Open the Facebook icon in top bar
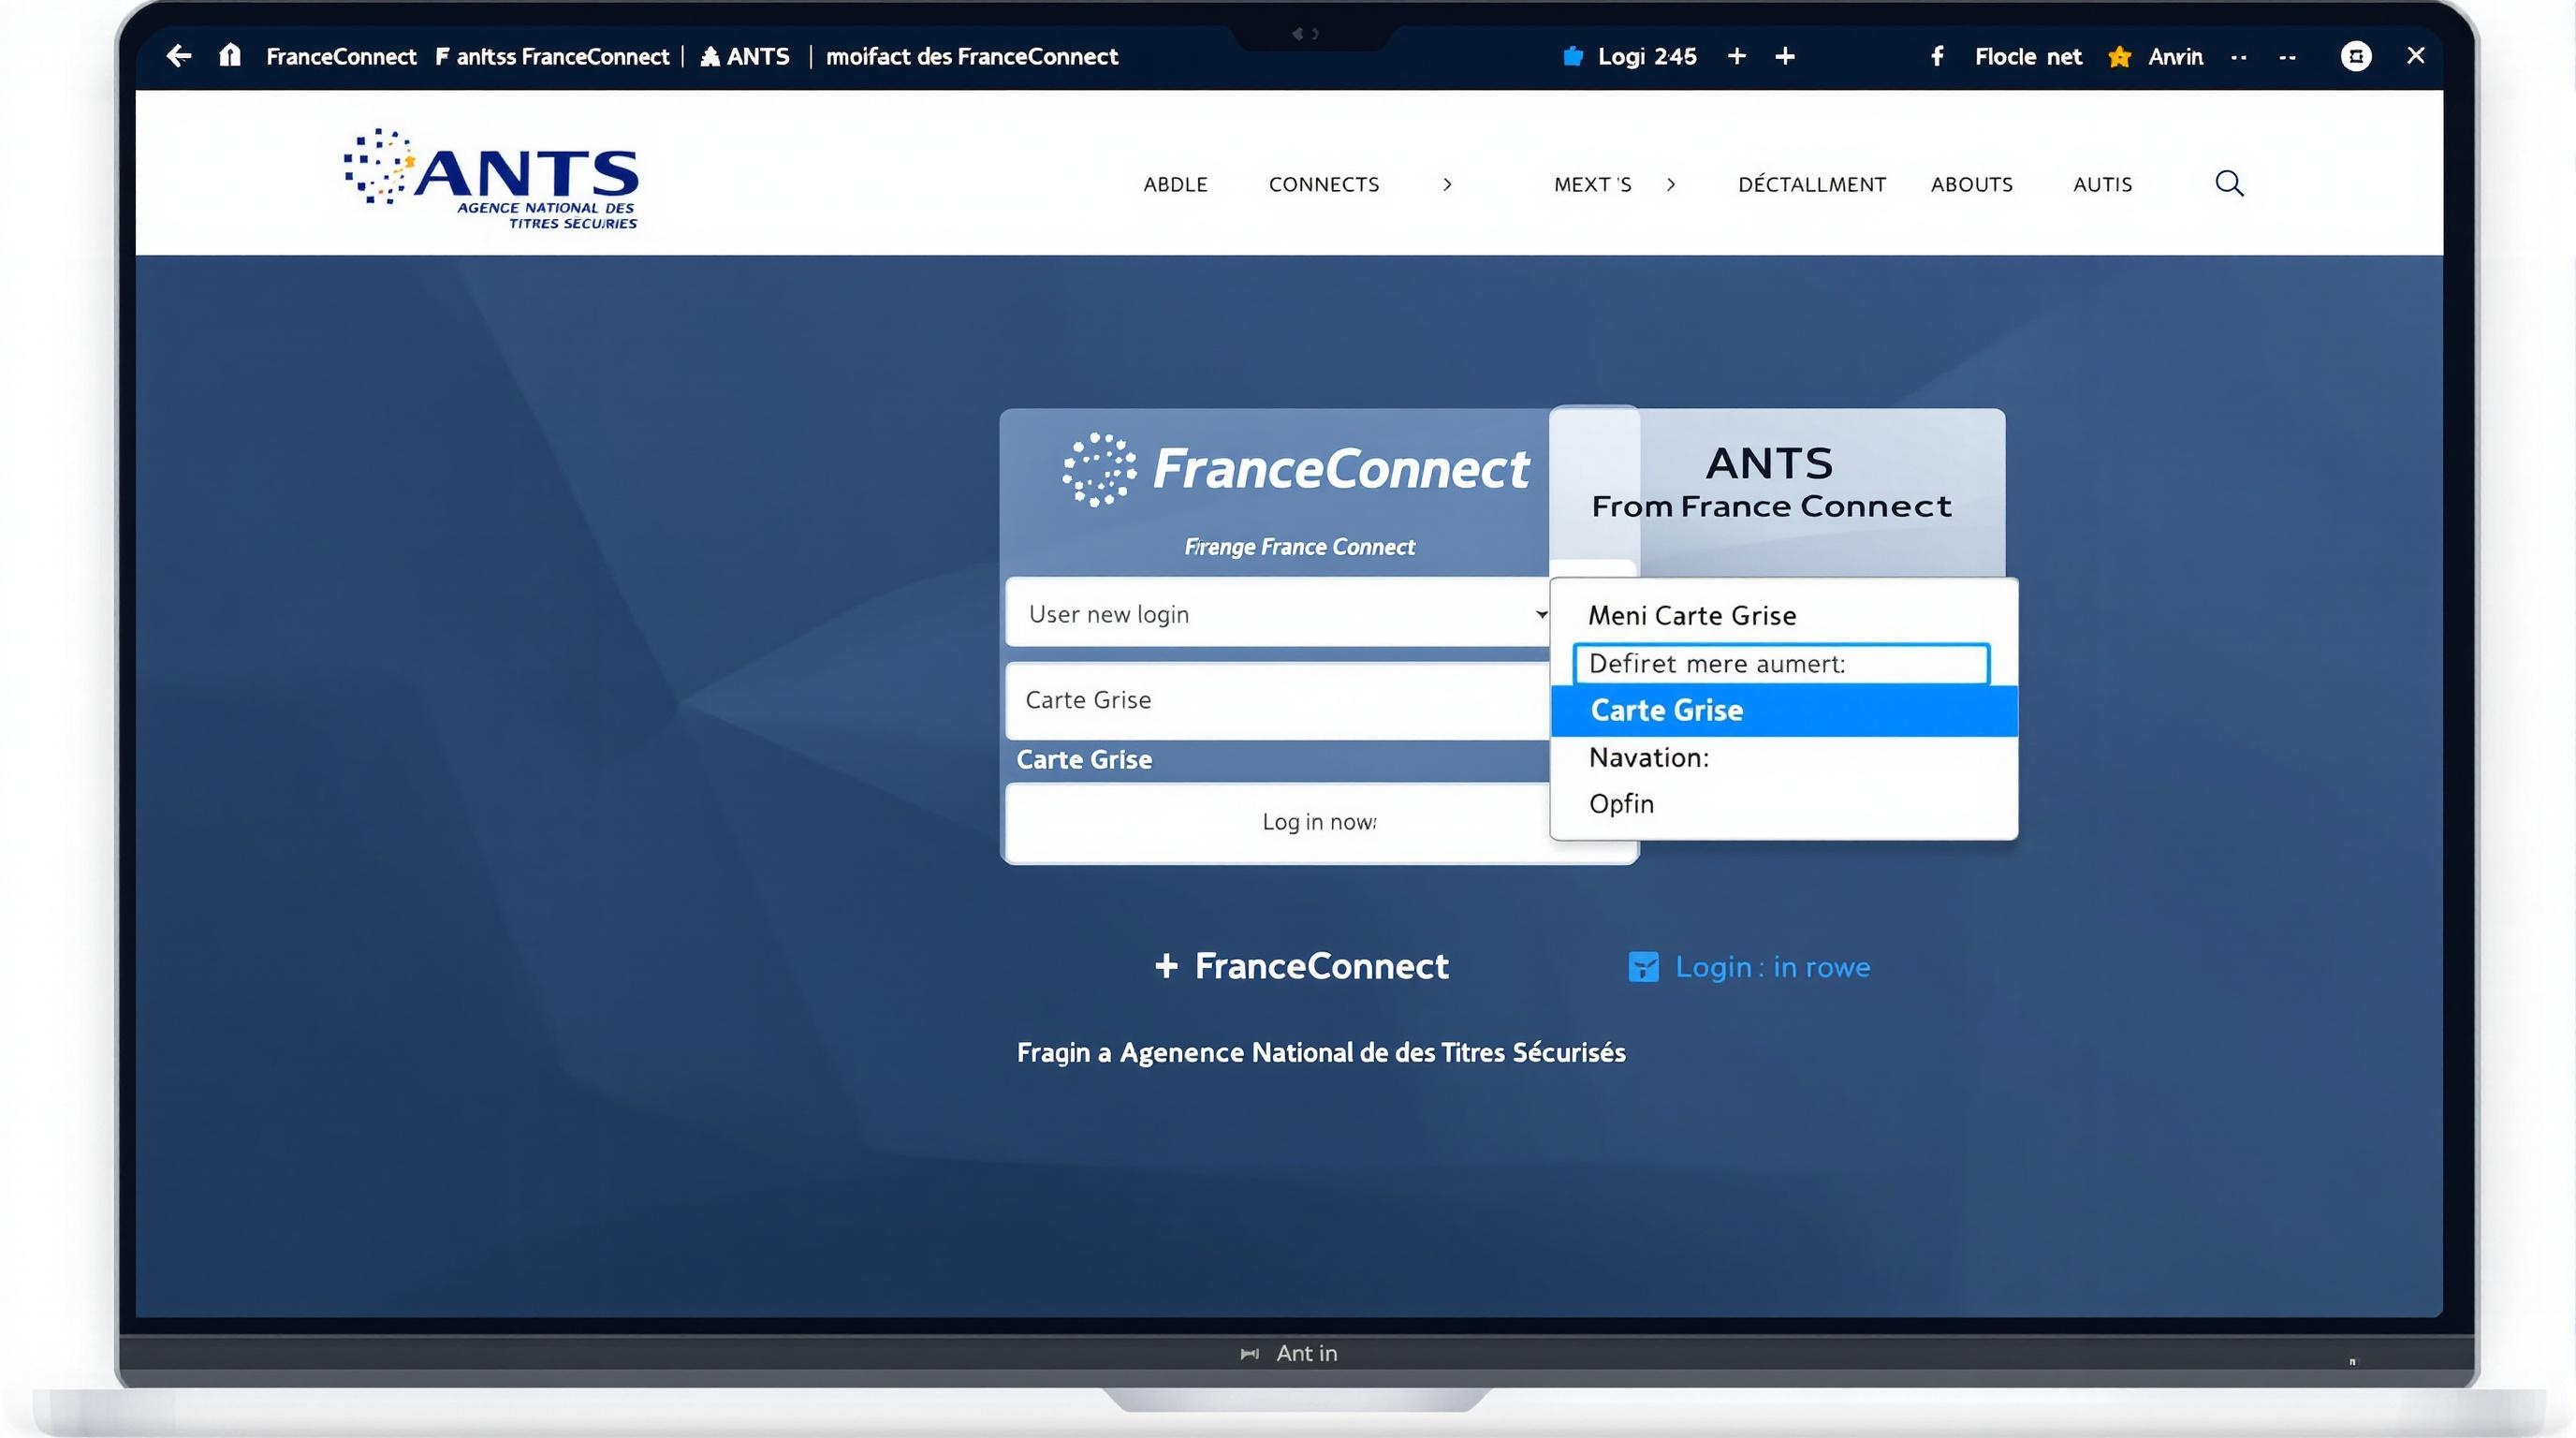The width and height of the screenshot is (2576, 1438). pyautogui.click(x=1937, y=56)
